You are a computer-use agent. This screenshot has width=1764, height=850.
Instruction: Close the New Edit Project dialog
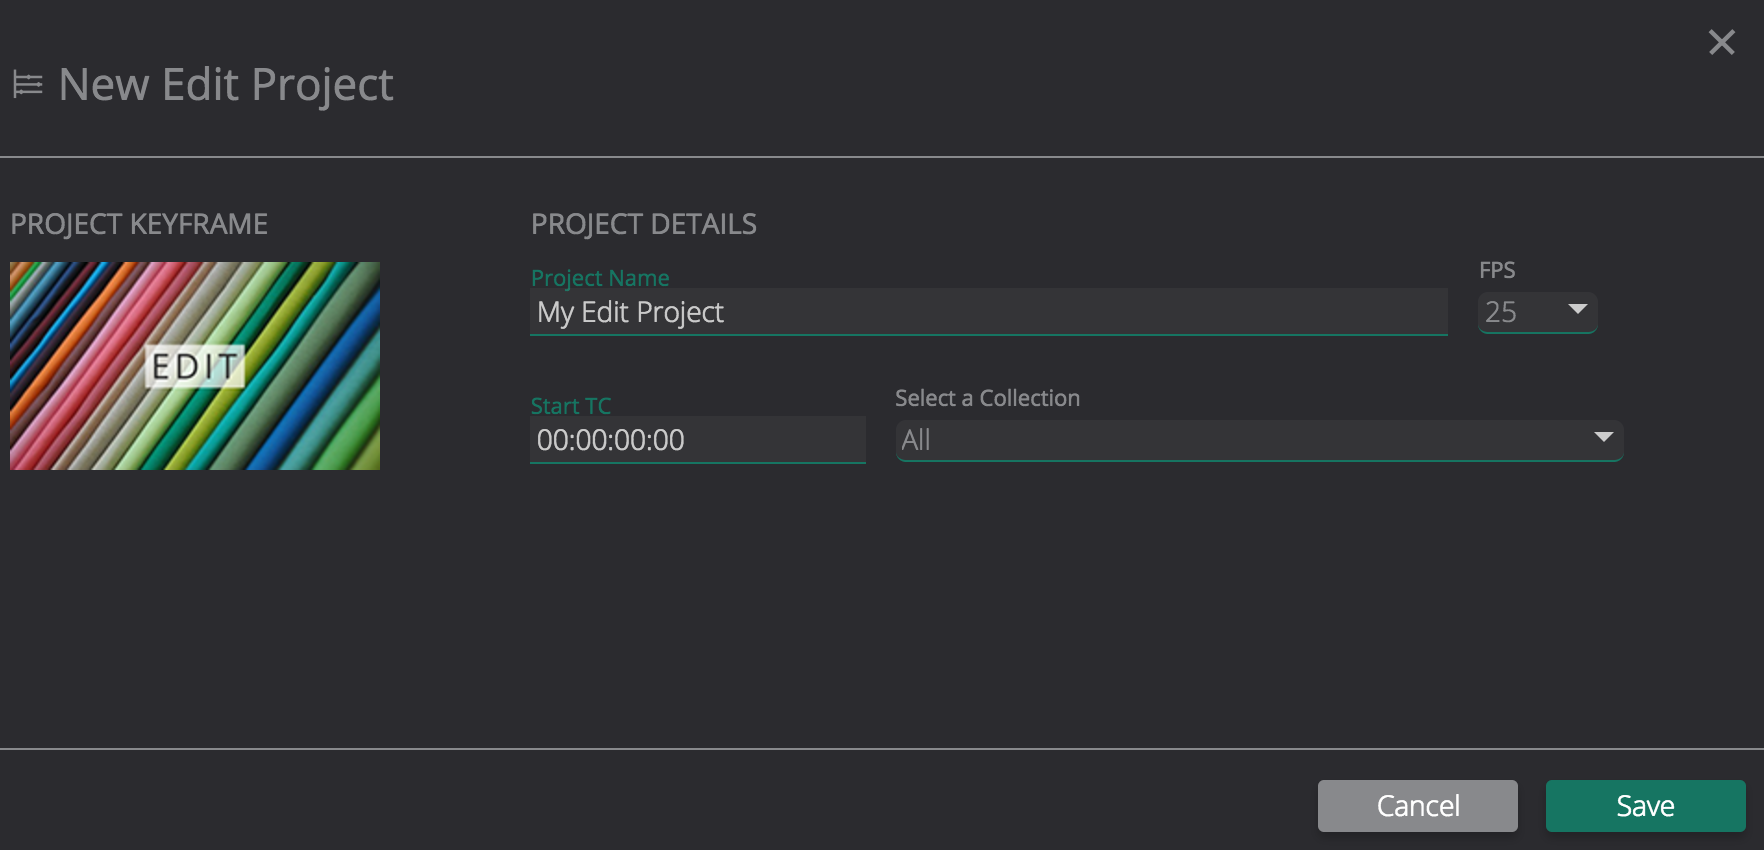[x=1721, y=42]
